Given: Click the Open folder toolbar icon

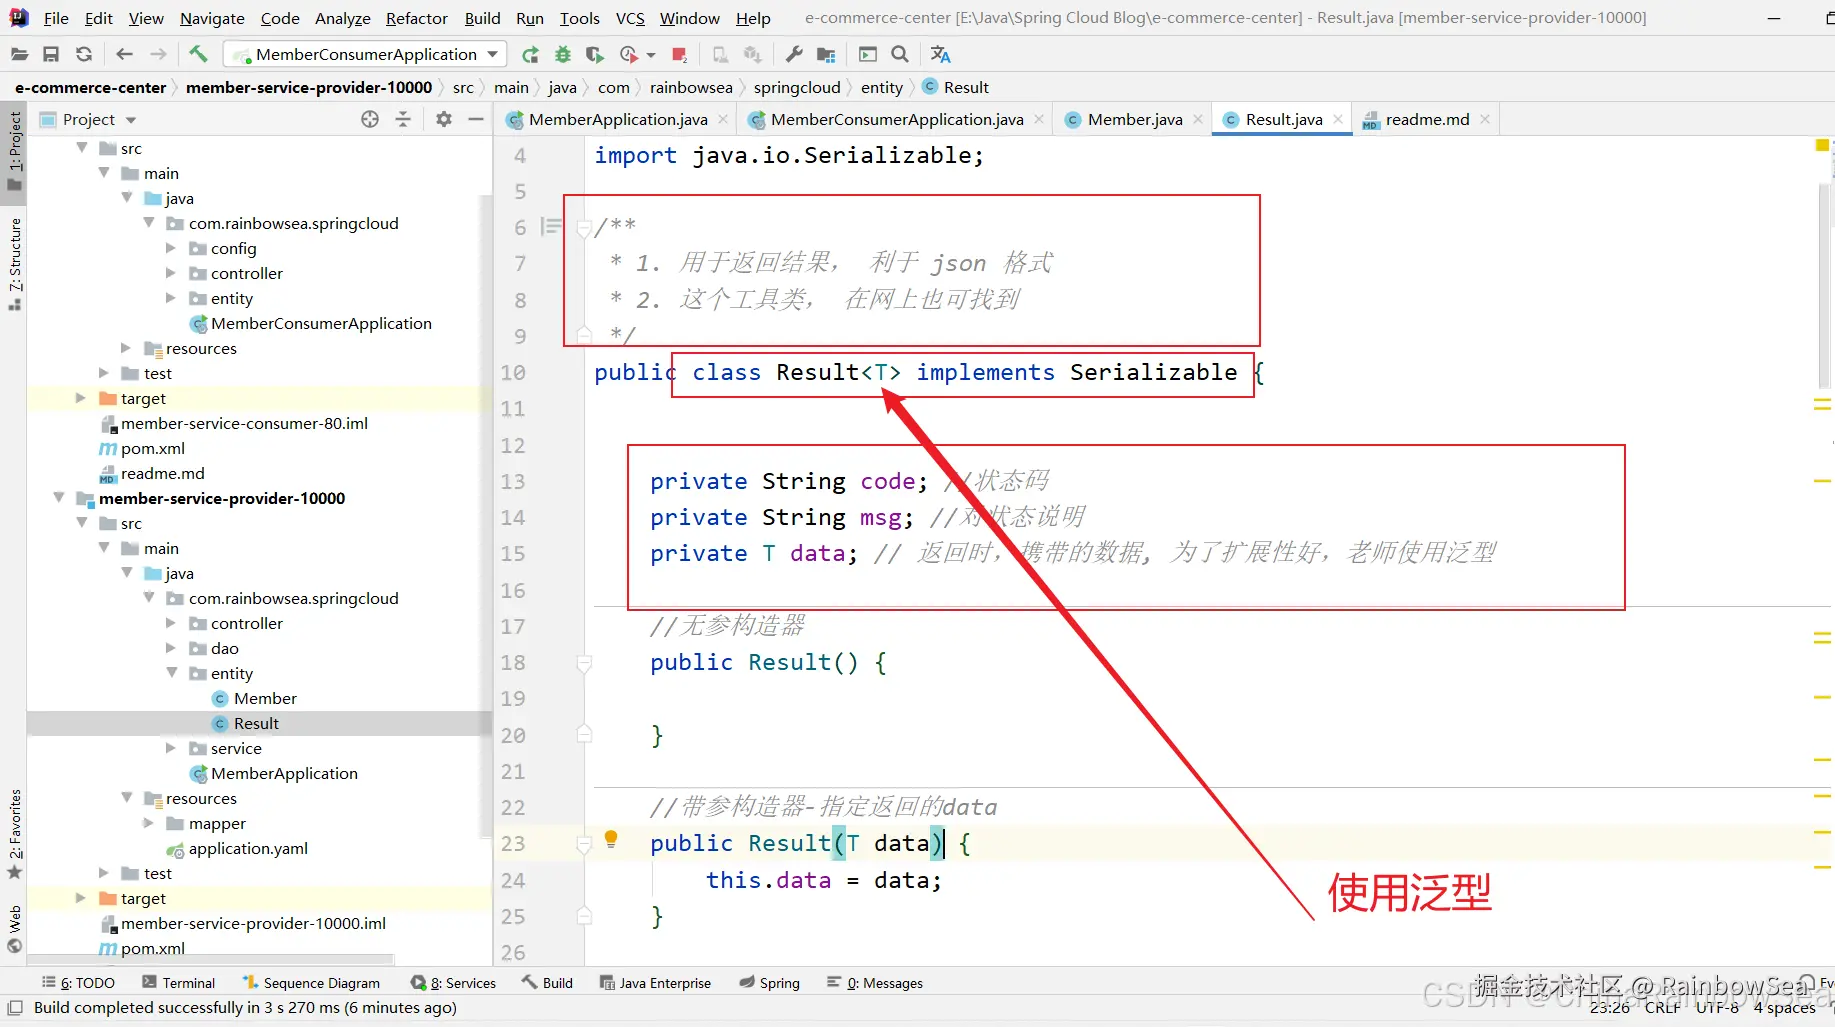Looking at the screenshot, I should click(x=19, y=54).
